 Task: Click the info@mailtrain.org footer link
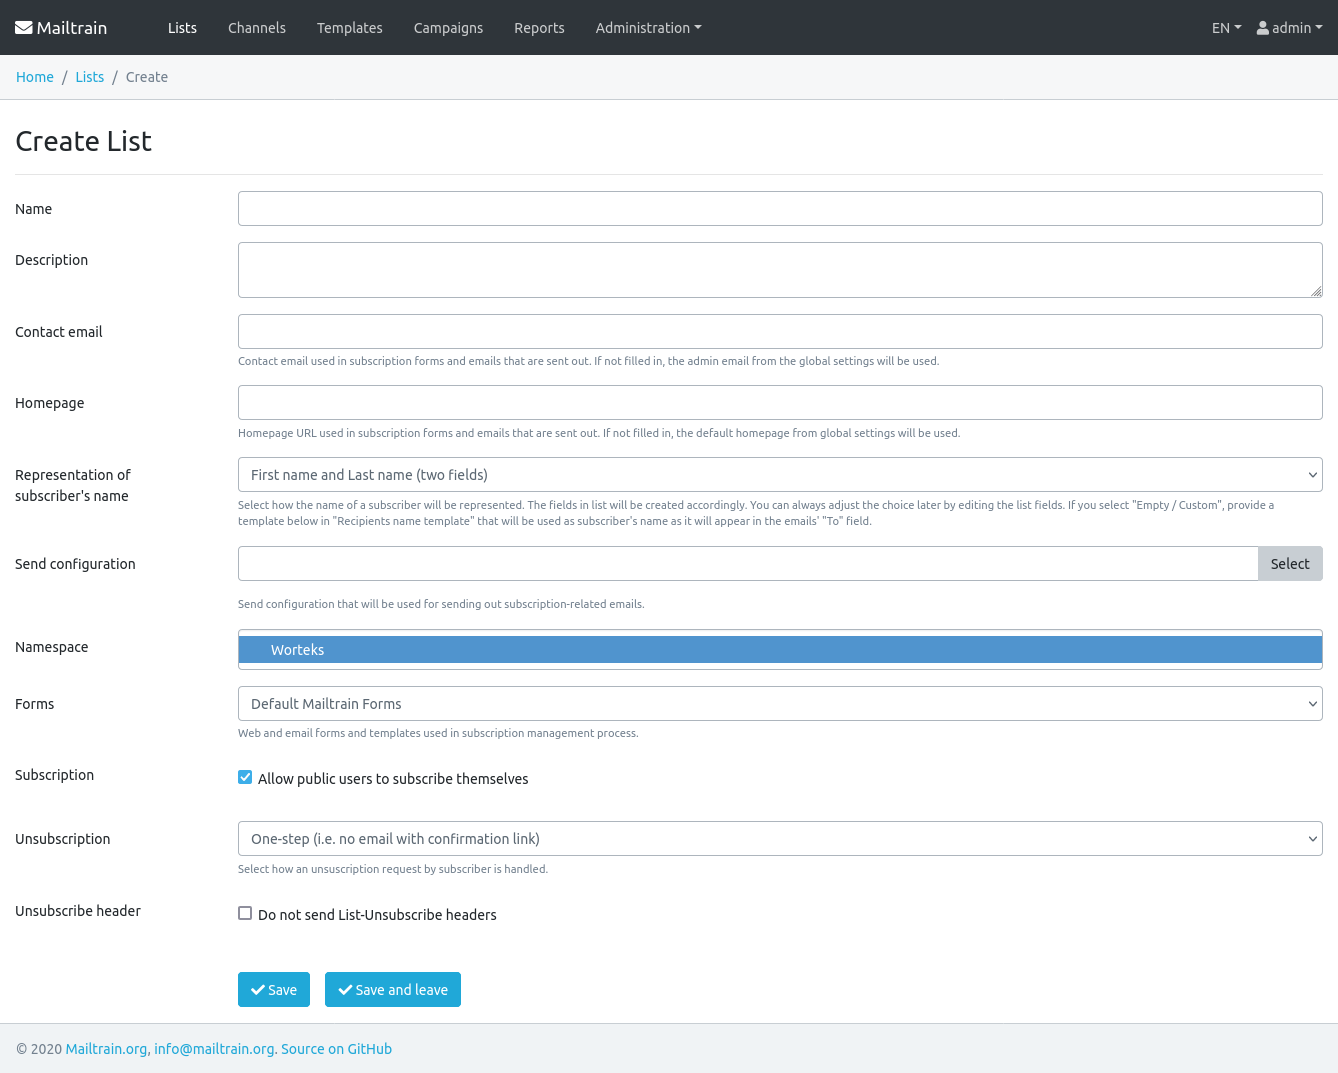(x=214, y=1049)
